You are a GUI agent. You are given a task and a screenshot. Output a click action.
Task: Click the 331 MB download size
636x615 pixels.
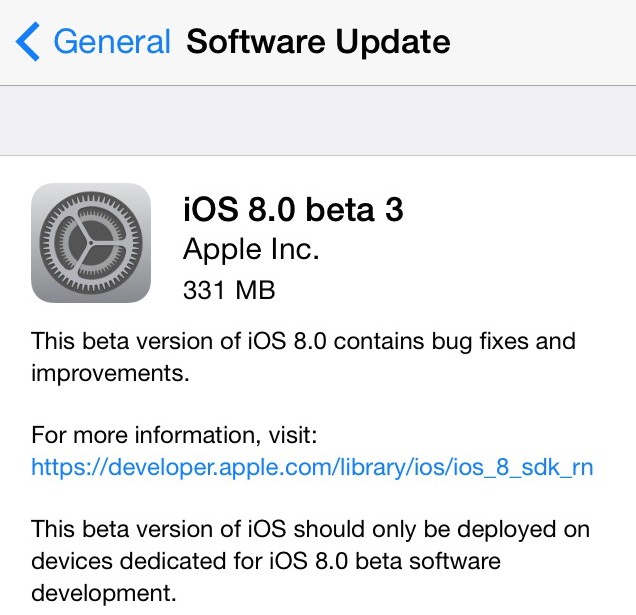[x=229, y=290]
